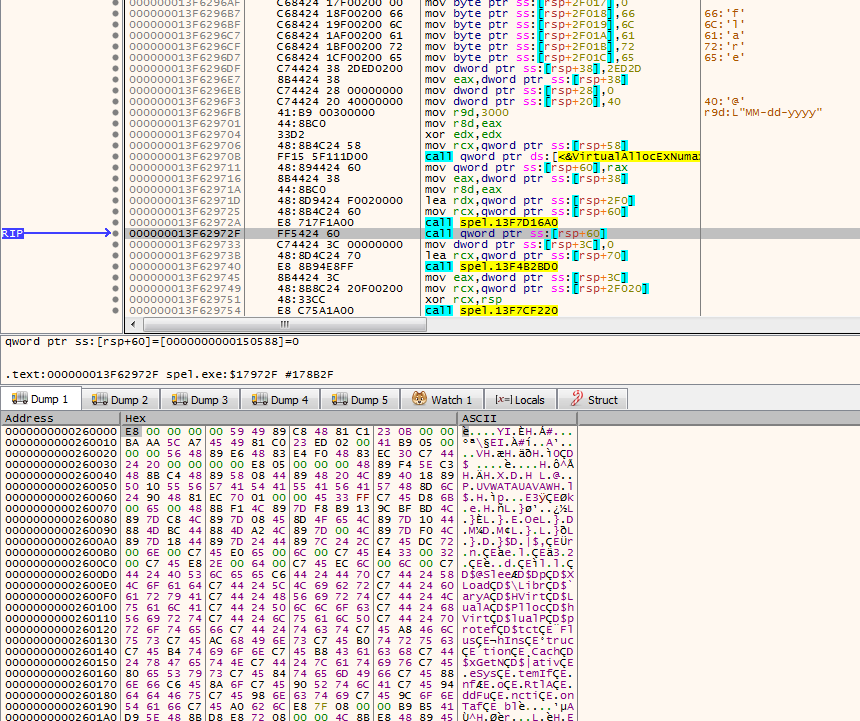Screen dimensions: 860x721
Task: Select instruction call spel.13F7CF220
Action: [x=491, y=310]
